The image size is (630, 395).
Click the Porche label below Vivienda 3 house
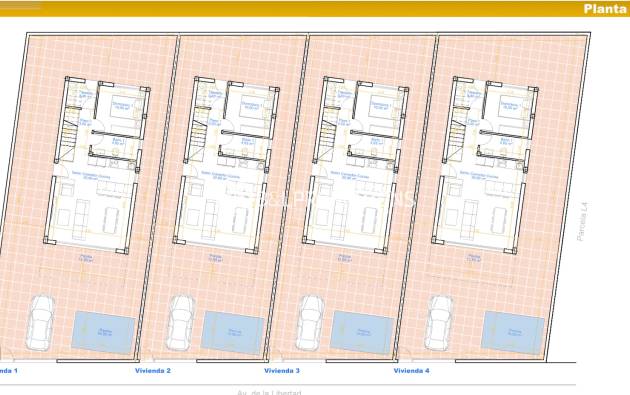pos(344,258)
